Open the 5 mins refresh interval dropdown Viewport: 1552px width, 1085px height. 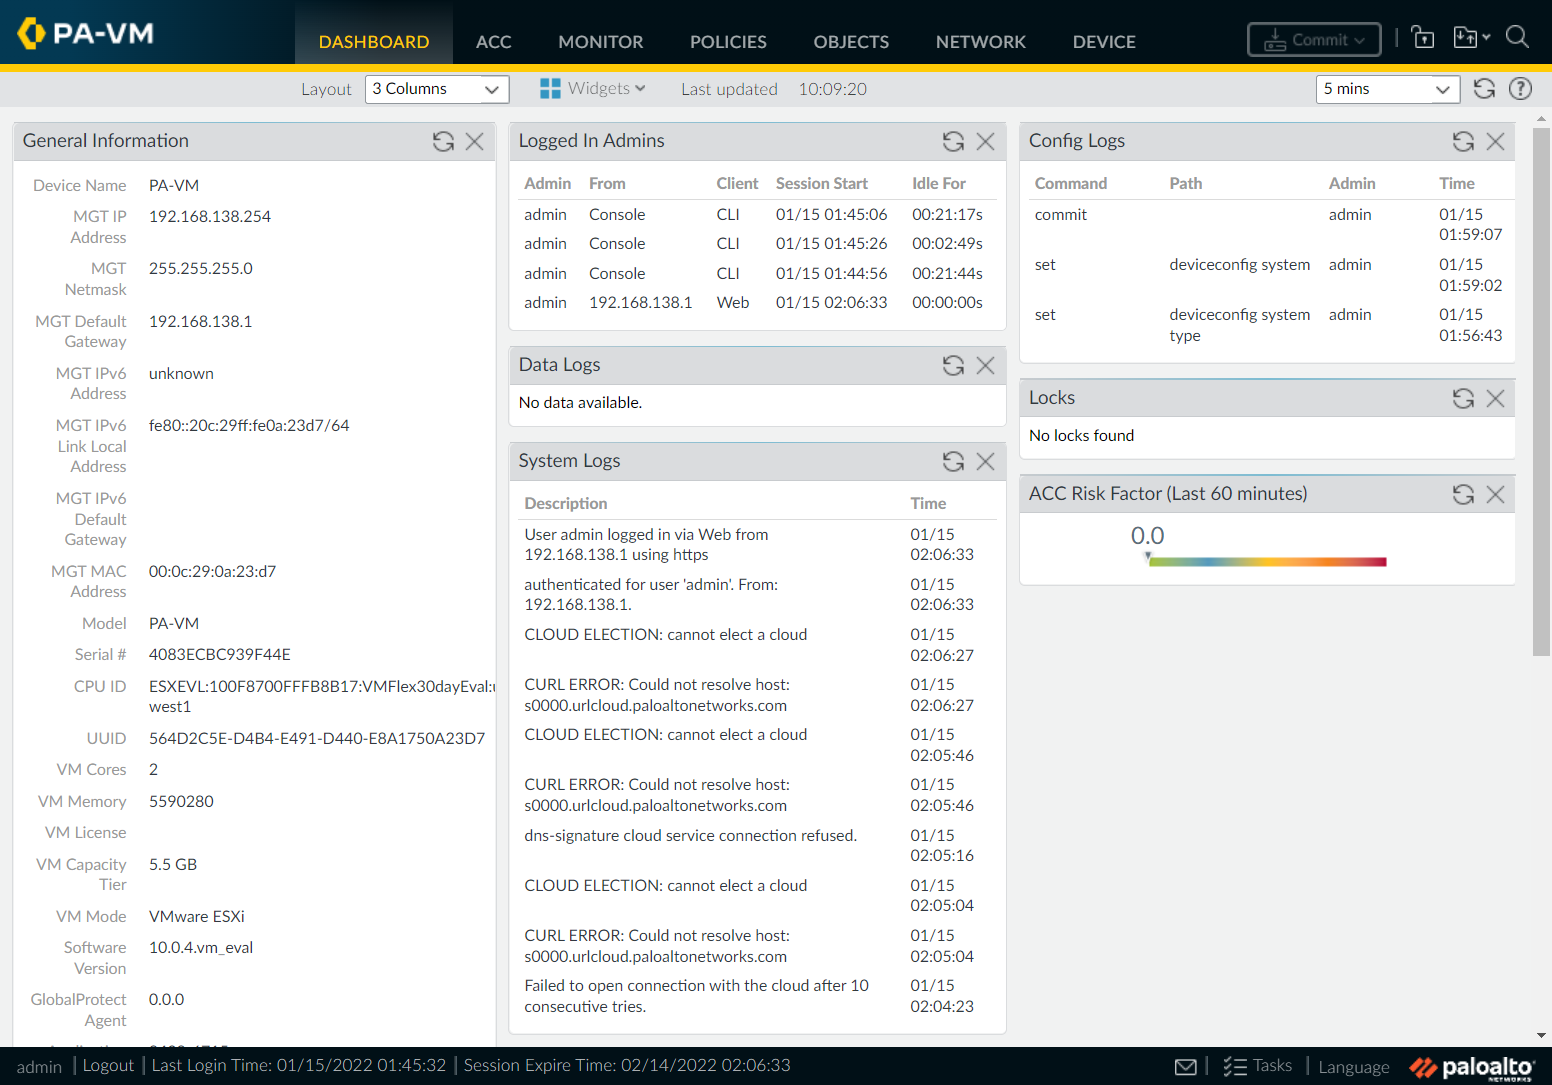pos(1388,89)
